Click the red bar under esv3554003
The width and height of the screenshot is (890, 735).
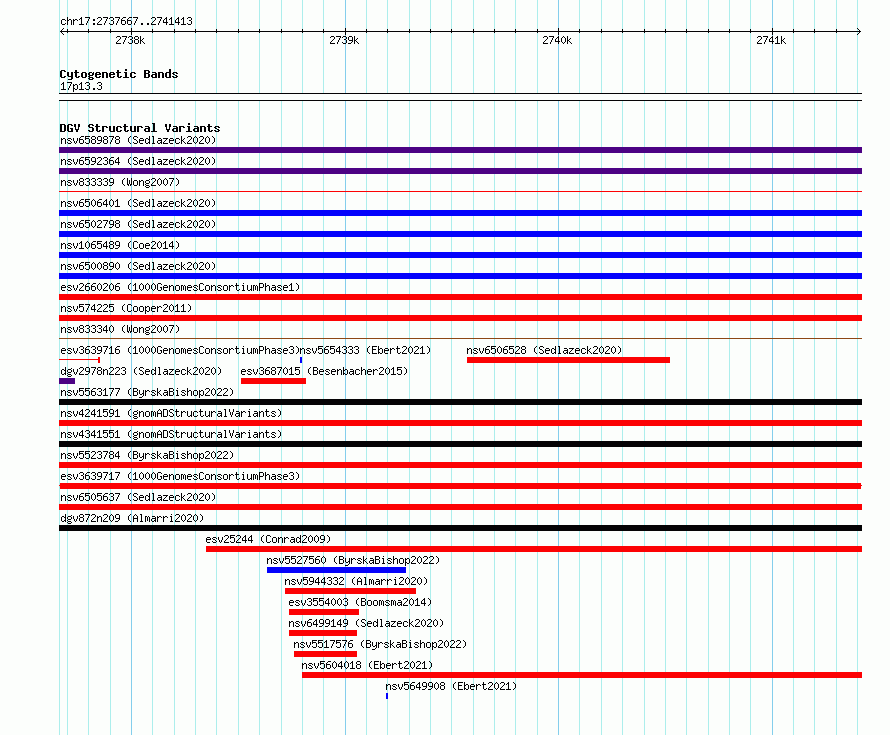324,612
